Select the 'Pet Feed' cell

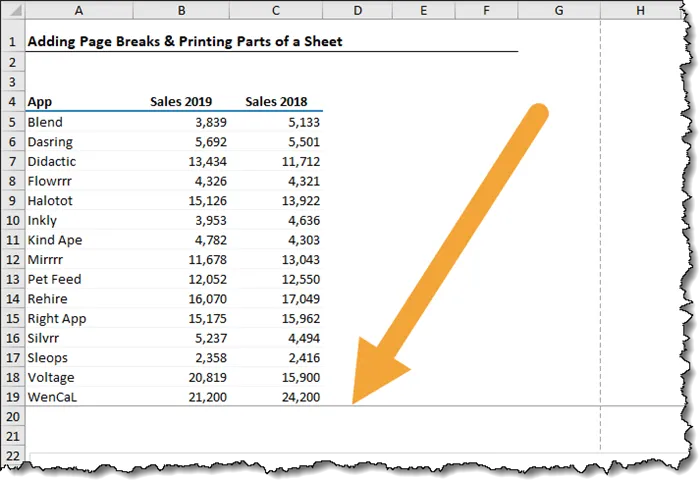[55, 279]
